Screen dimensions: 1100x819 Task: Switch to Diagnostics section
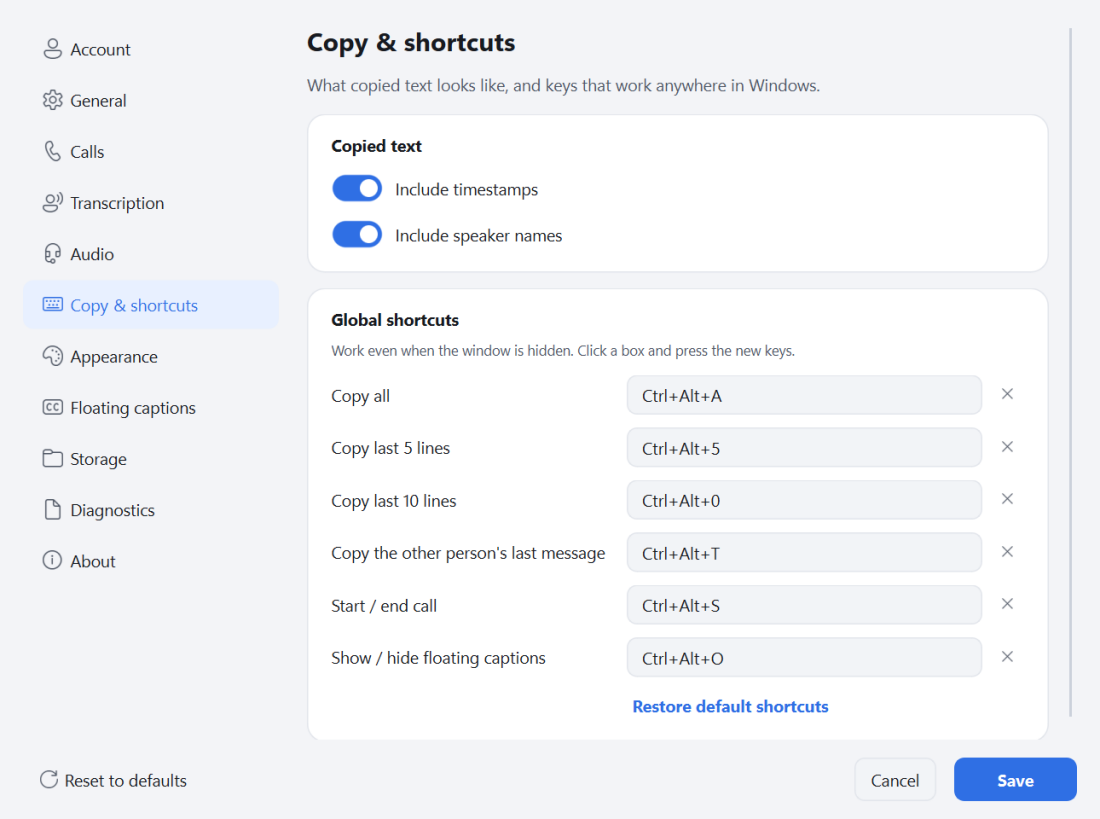coord(151,510)
